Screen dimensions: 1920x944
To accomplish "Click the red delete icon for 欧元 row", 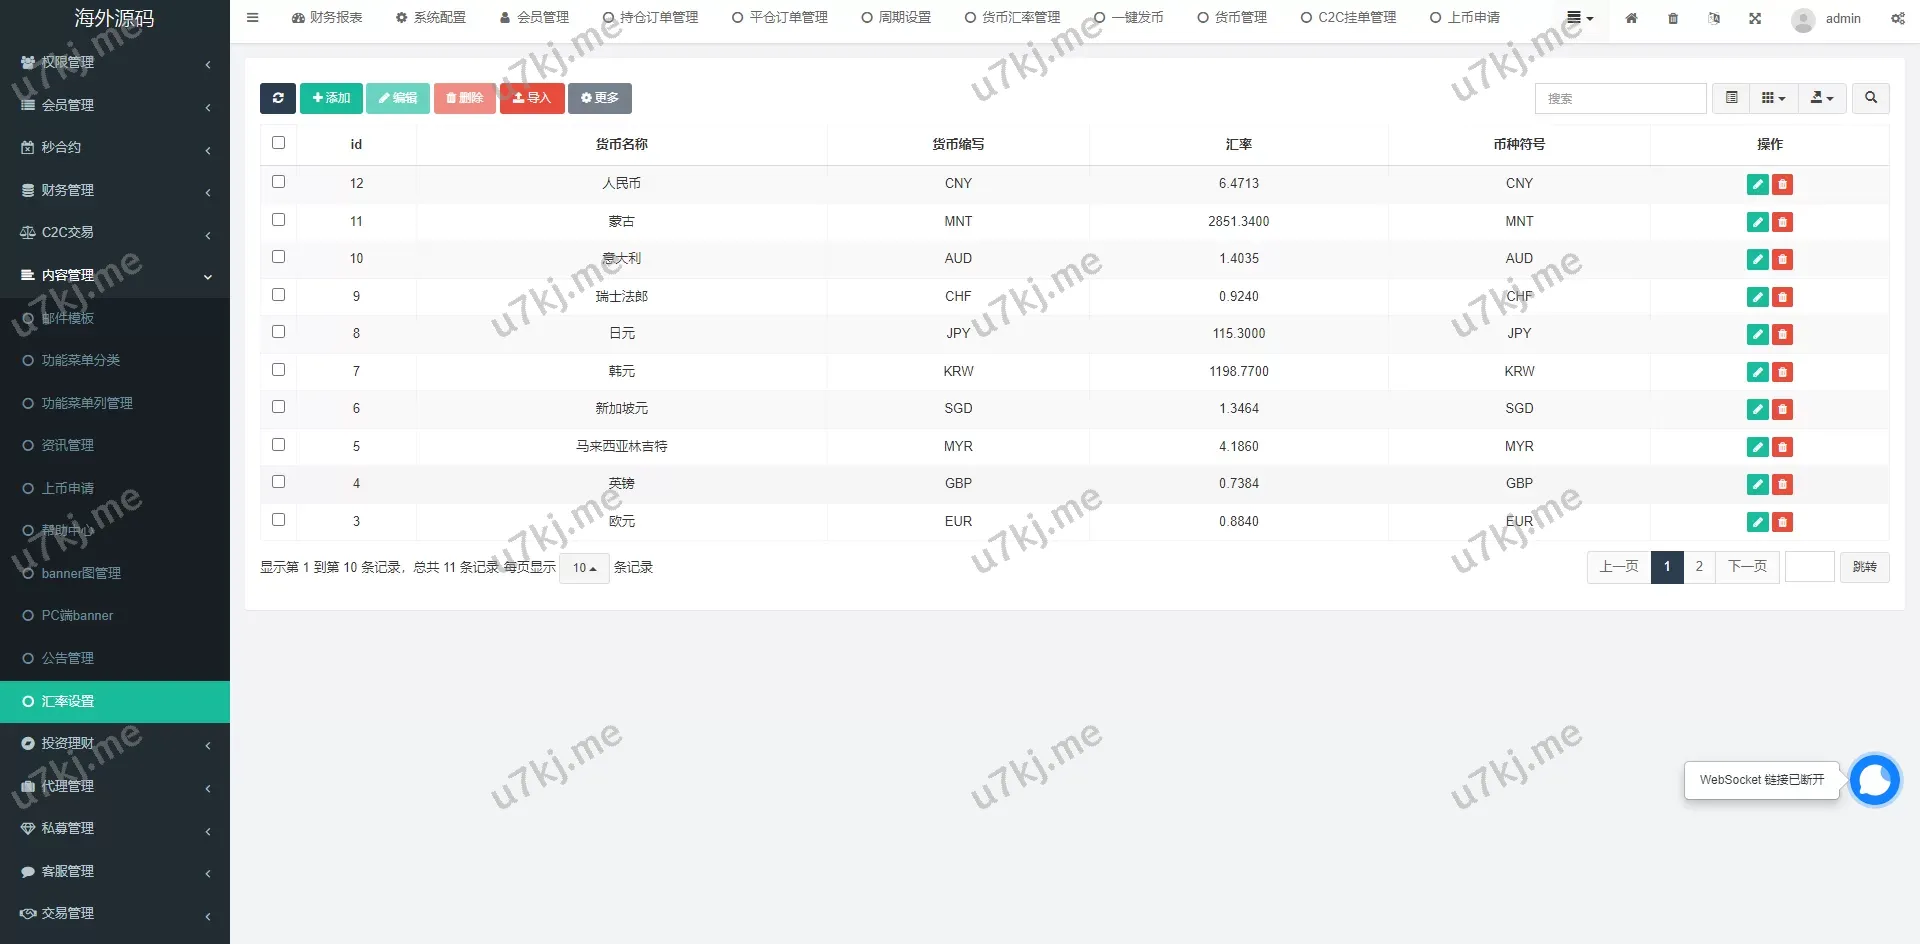I will 1782,522.
